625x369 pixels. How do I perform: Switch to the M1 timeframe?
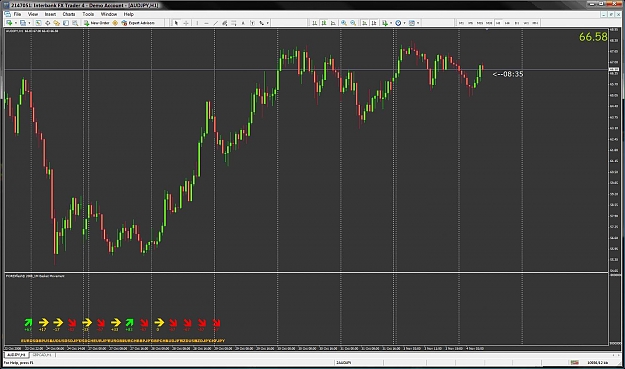(x=461, y=23)
